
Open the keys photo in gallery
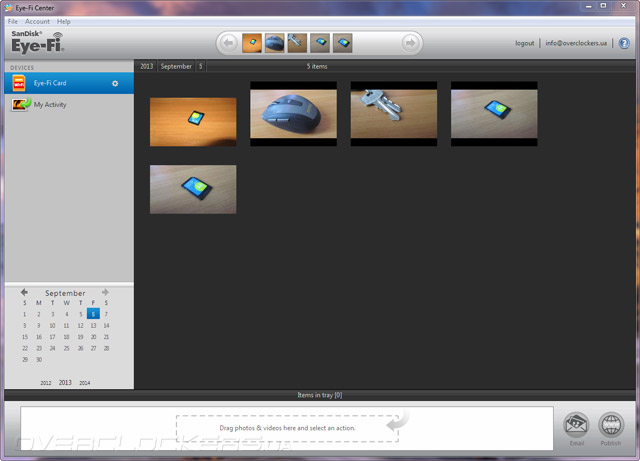pos(394,114)
